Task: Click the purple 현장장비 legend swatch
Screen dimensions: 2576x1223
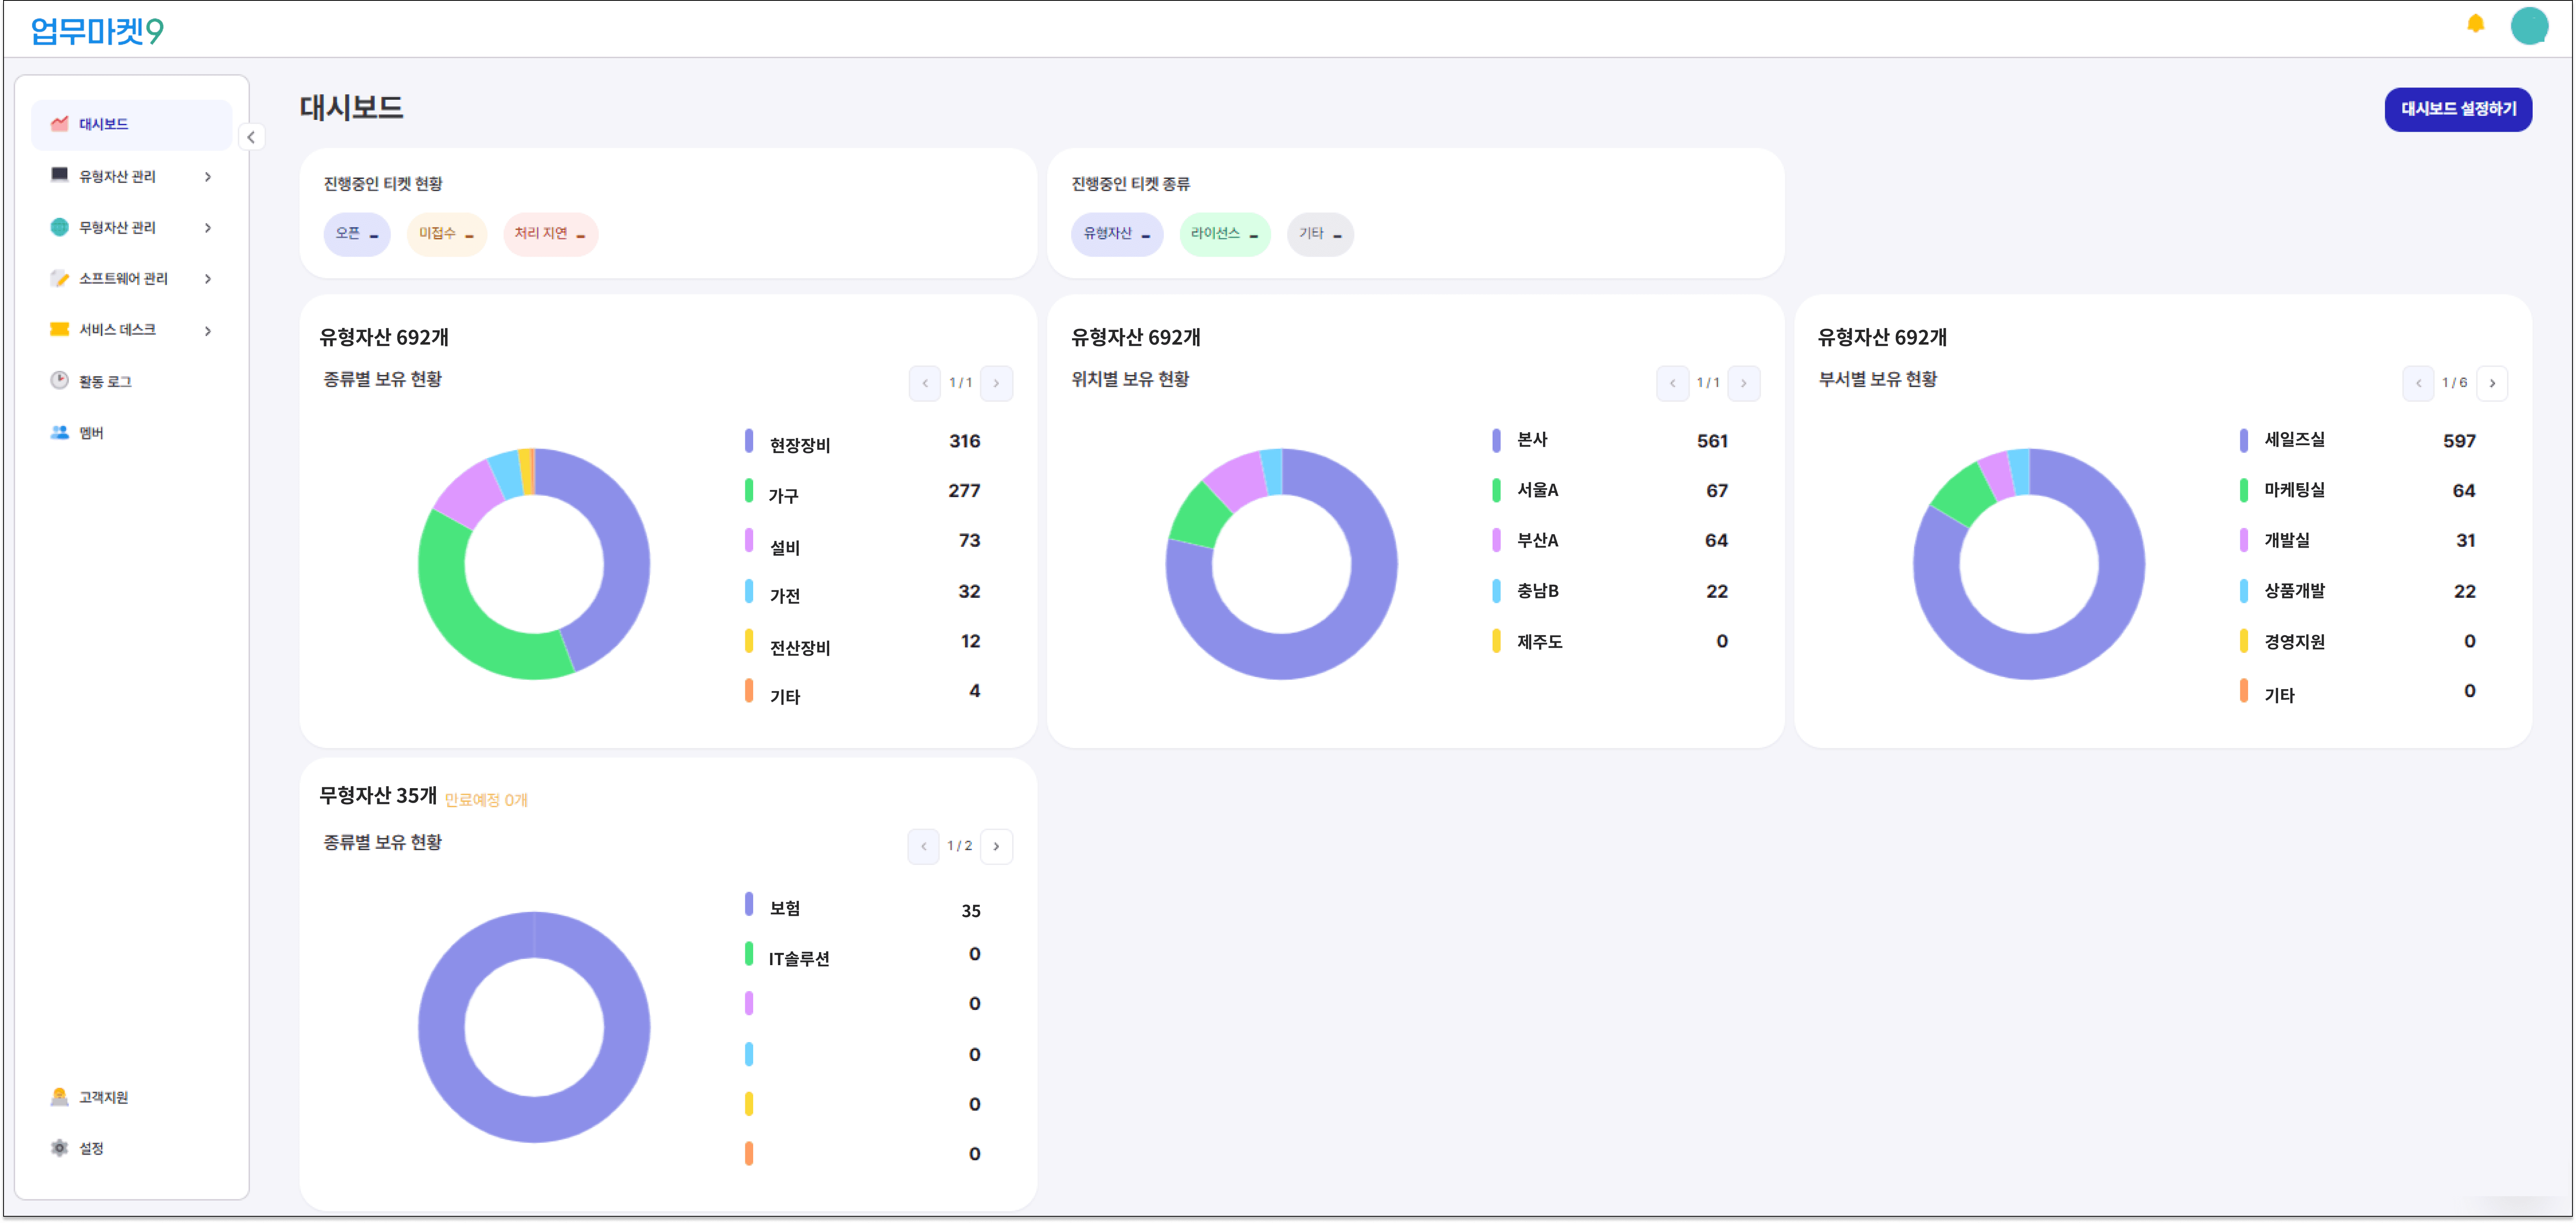Action: click(x=749, y=441)
